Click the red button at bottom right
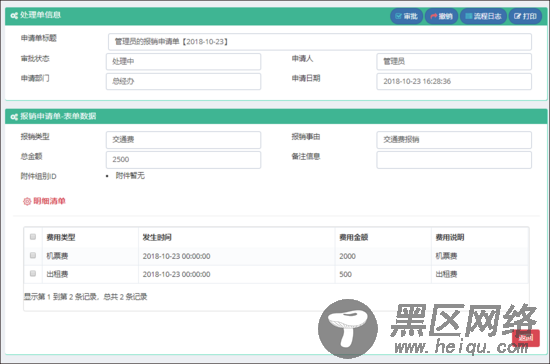550x364 pixels. pyautogui.click(x=525, y=338)
